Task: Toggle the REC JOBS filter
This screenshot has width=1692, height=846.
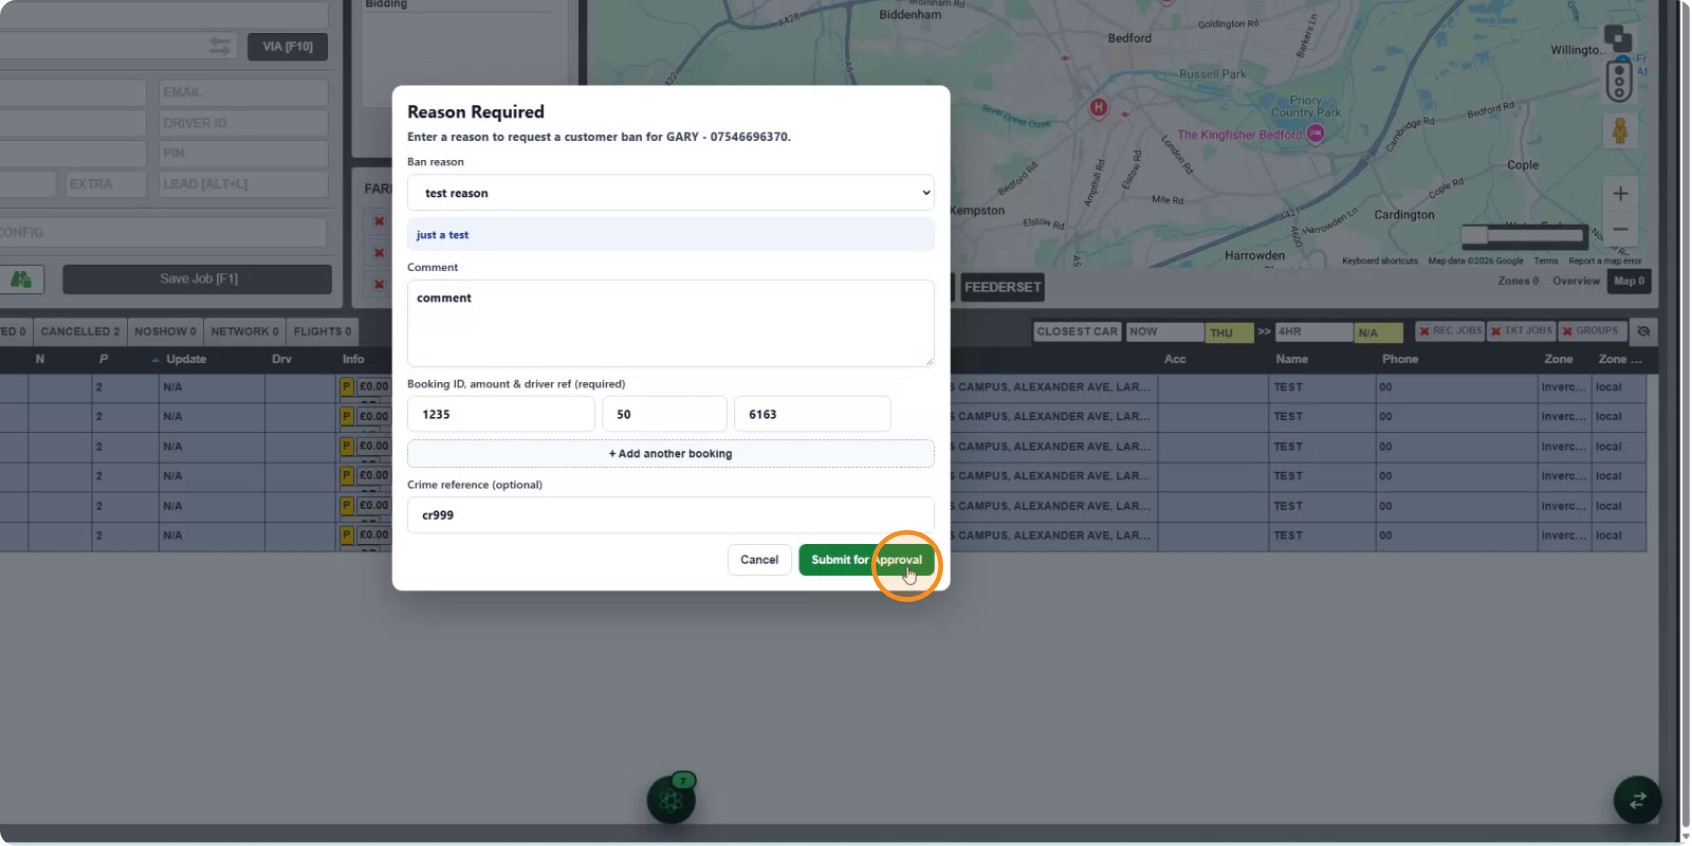Action: point(1450,331)
